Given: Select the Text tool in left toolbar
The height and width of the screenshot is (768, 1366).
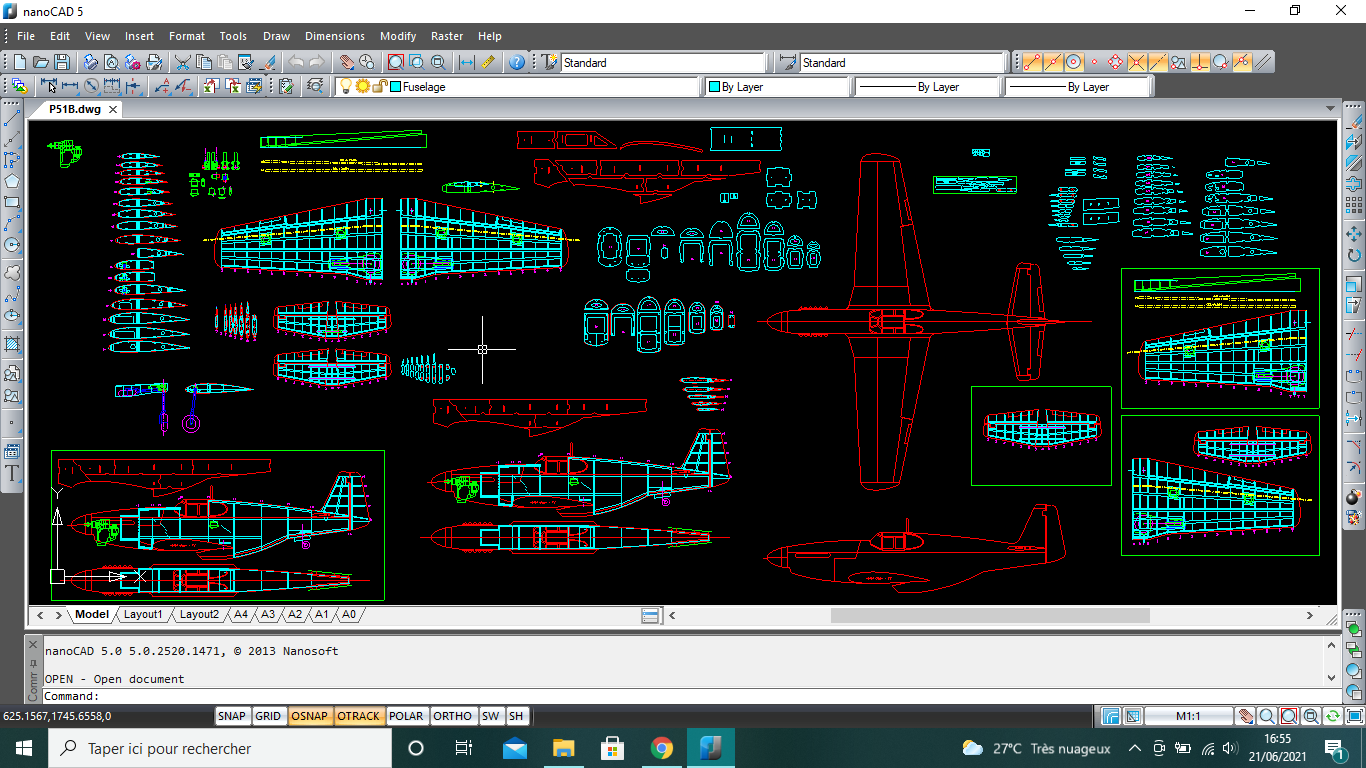Looking at the screenshot, I should (x=12, y=474).
